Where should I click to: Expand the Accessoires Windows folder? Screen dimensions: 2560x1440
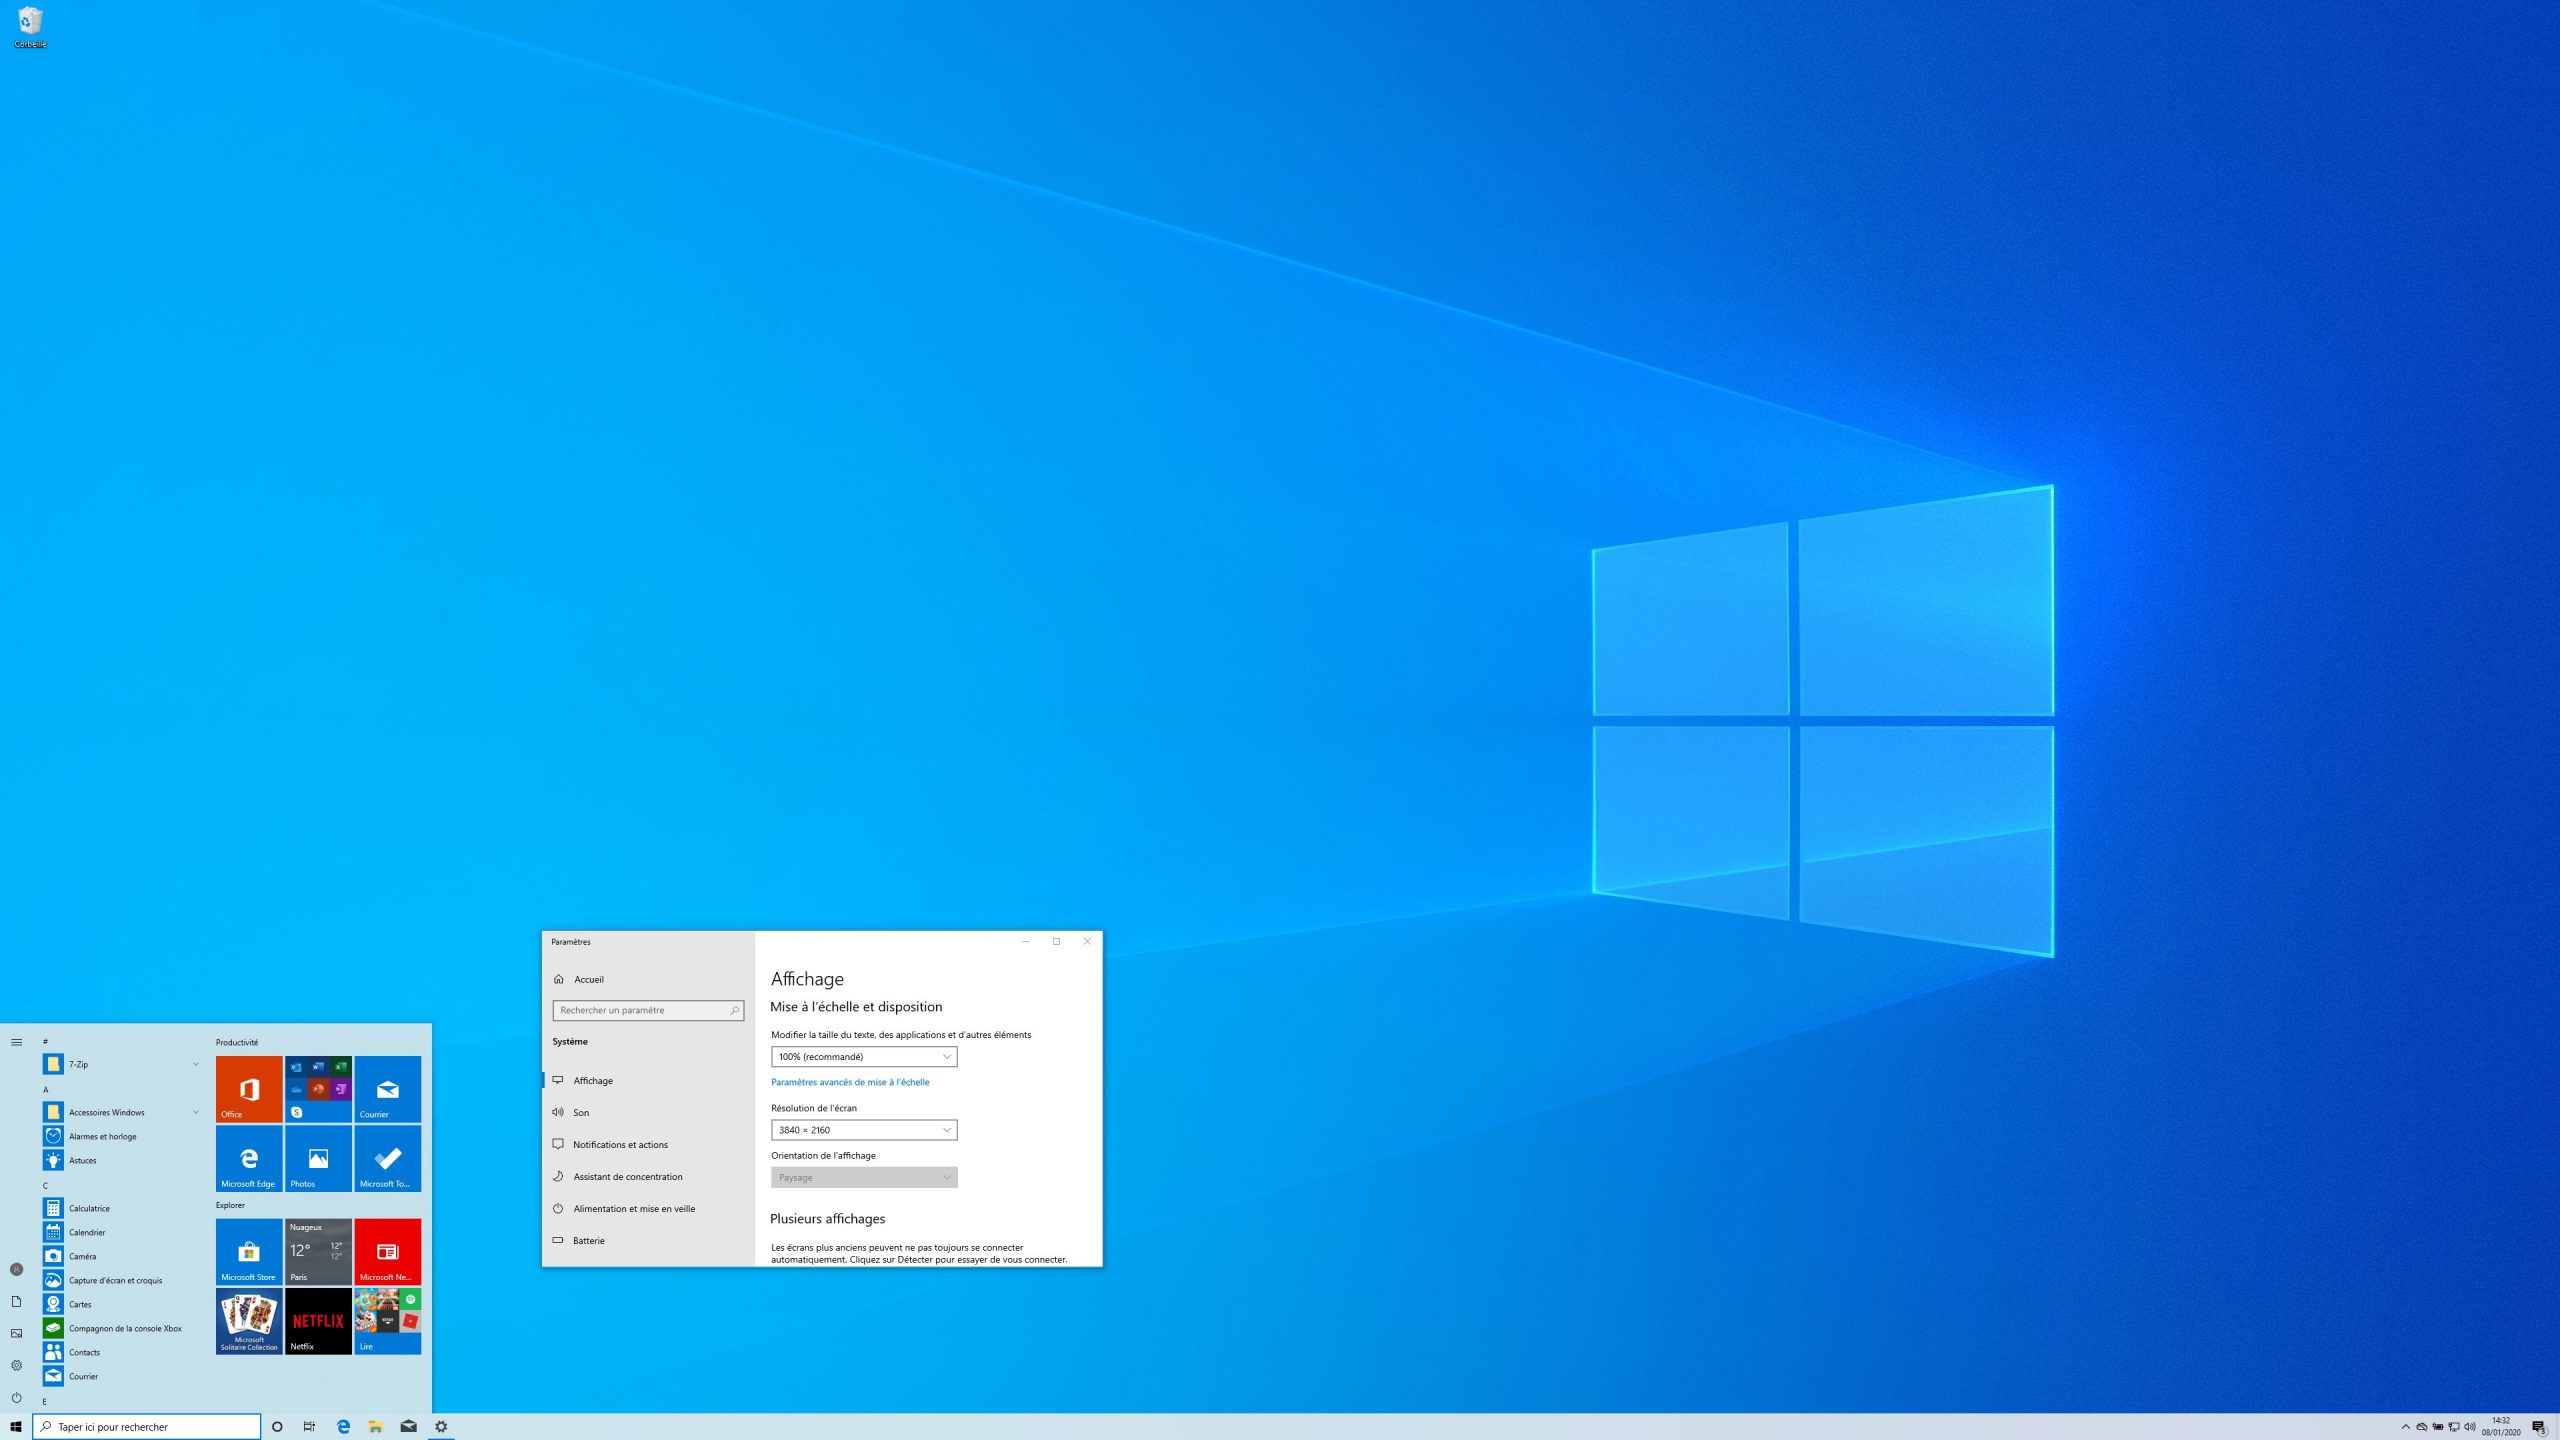(121, 1112)
